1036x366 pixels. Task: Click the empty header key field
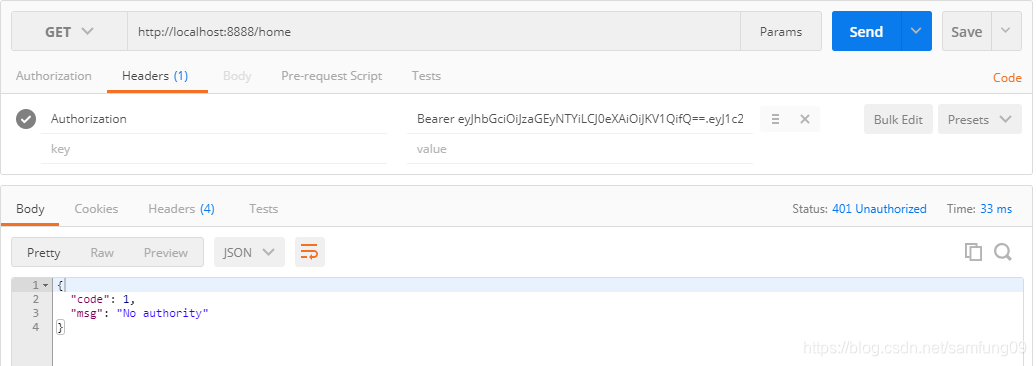point(214,149)
